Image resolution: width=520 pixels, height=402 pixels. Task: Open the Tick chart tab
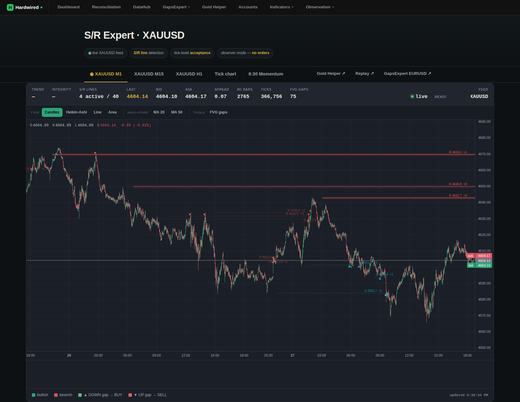[225, 74]
